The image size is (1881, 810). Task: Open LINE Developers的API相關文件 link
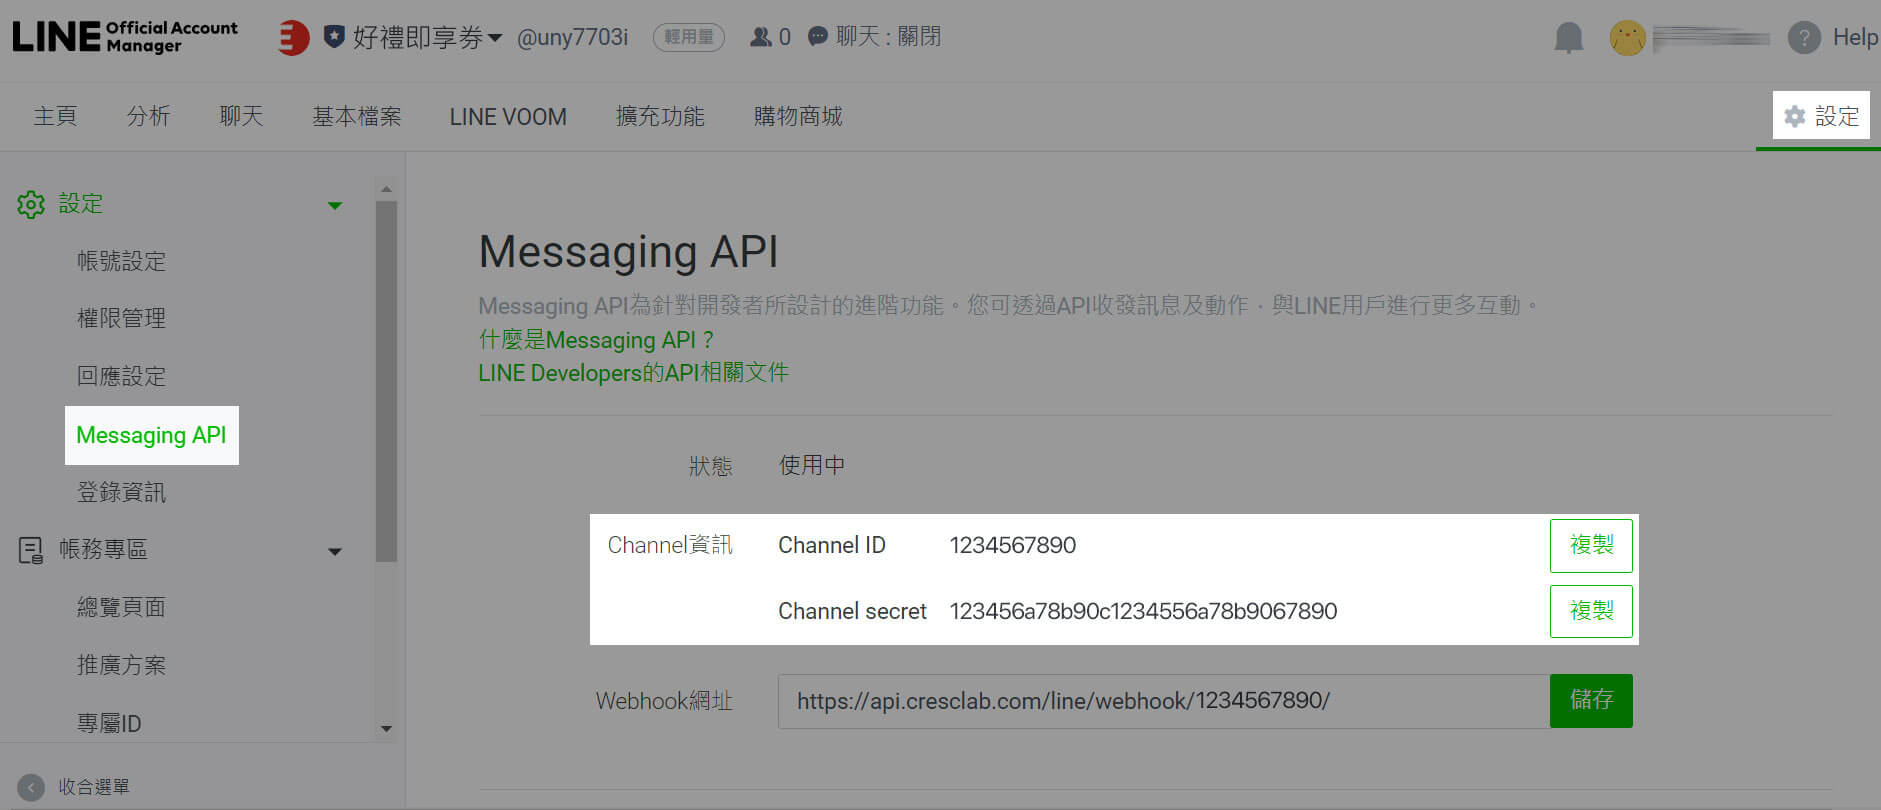click(x=633, y=373)
